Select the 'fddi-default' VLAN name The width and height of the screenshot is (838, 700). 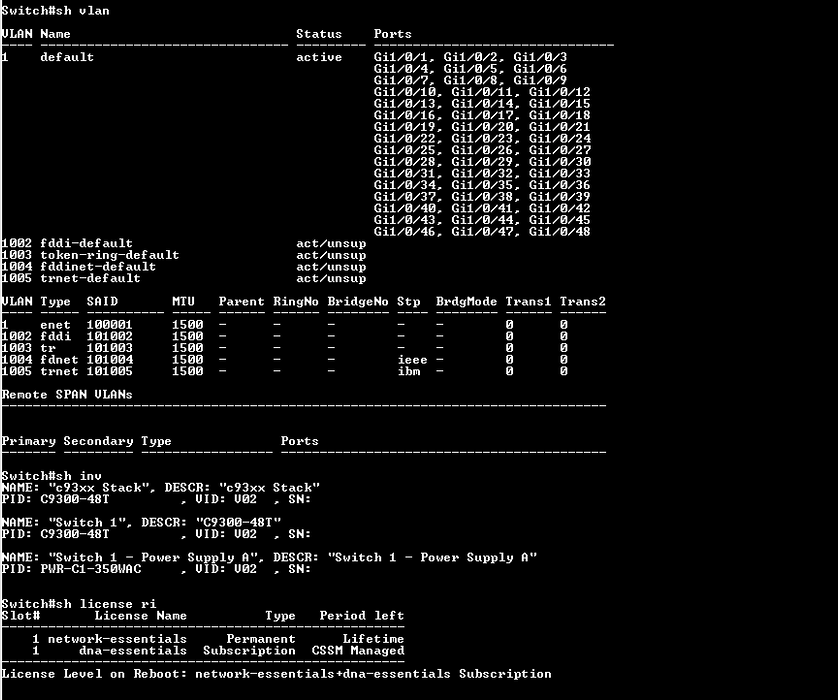(x=86, y=244)
